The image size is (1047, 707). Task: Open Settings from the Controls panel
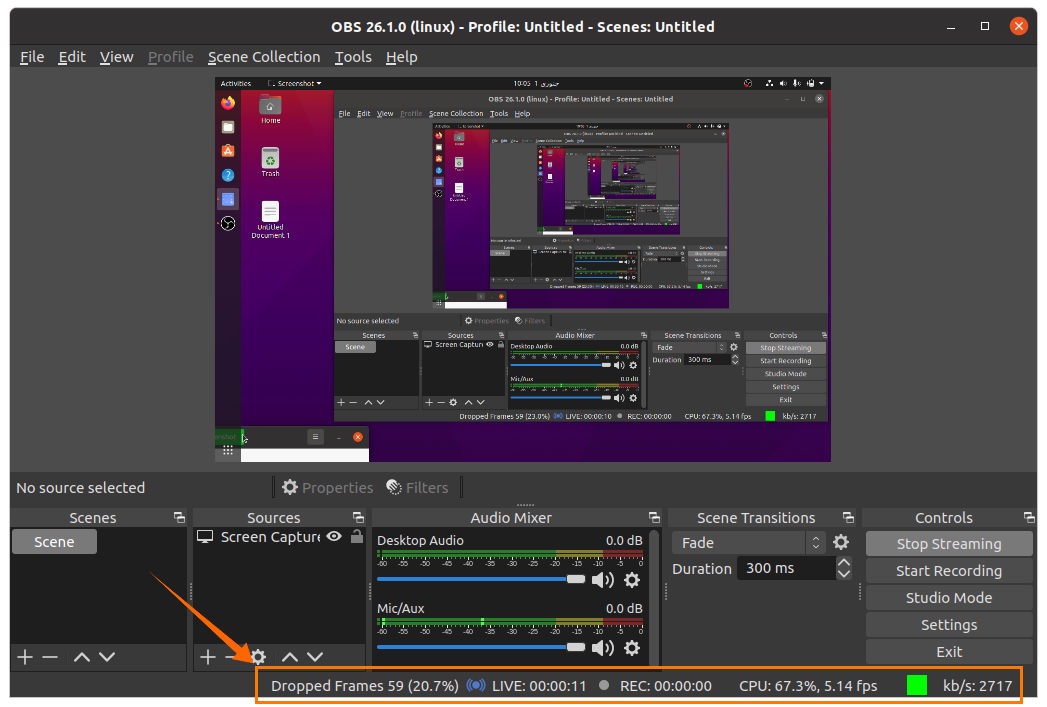(949, 625)
